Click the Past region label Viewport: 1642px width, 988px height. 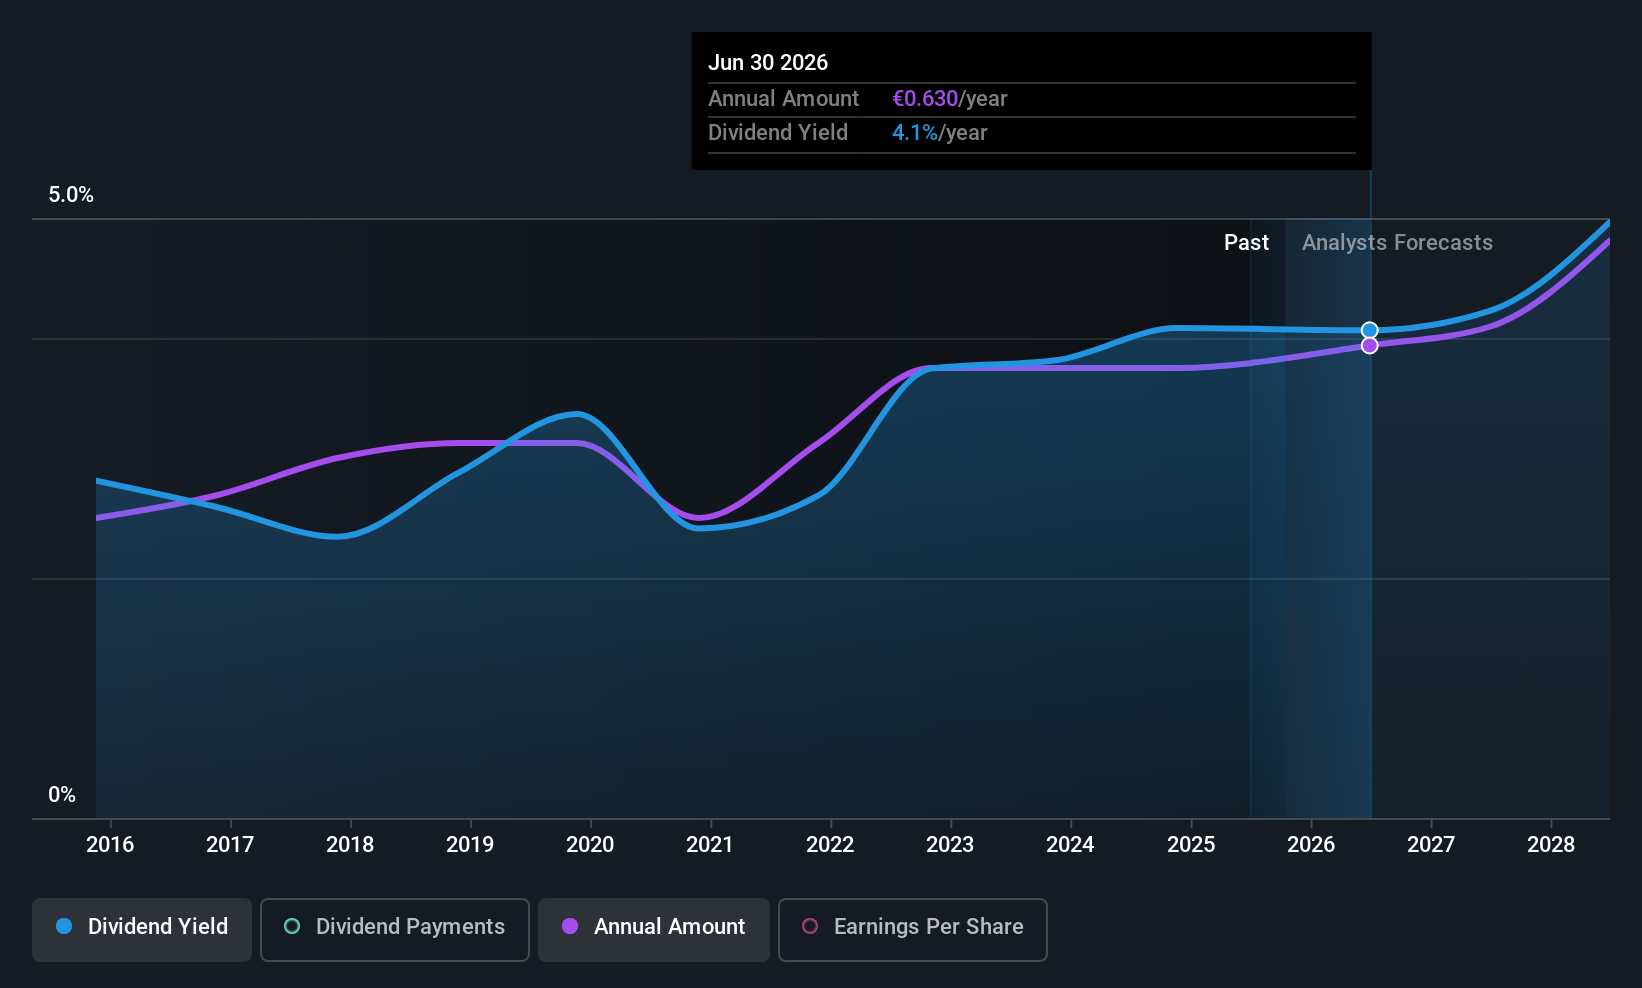coord(1246,243)
